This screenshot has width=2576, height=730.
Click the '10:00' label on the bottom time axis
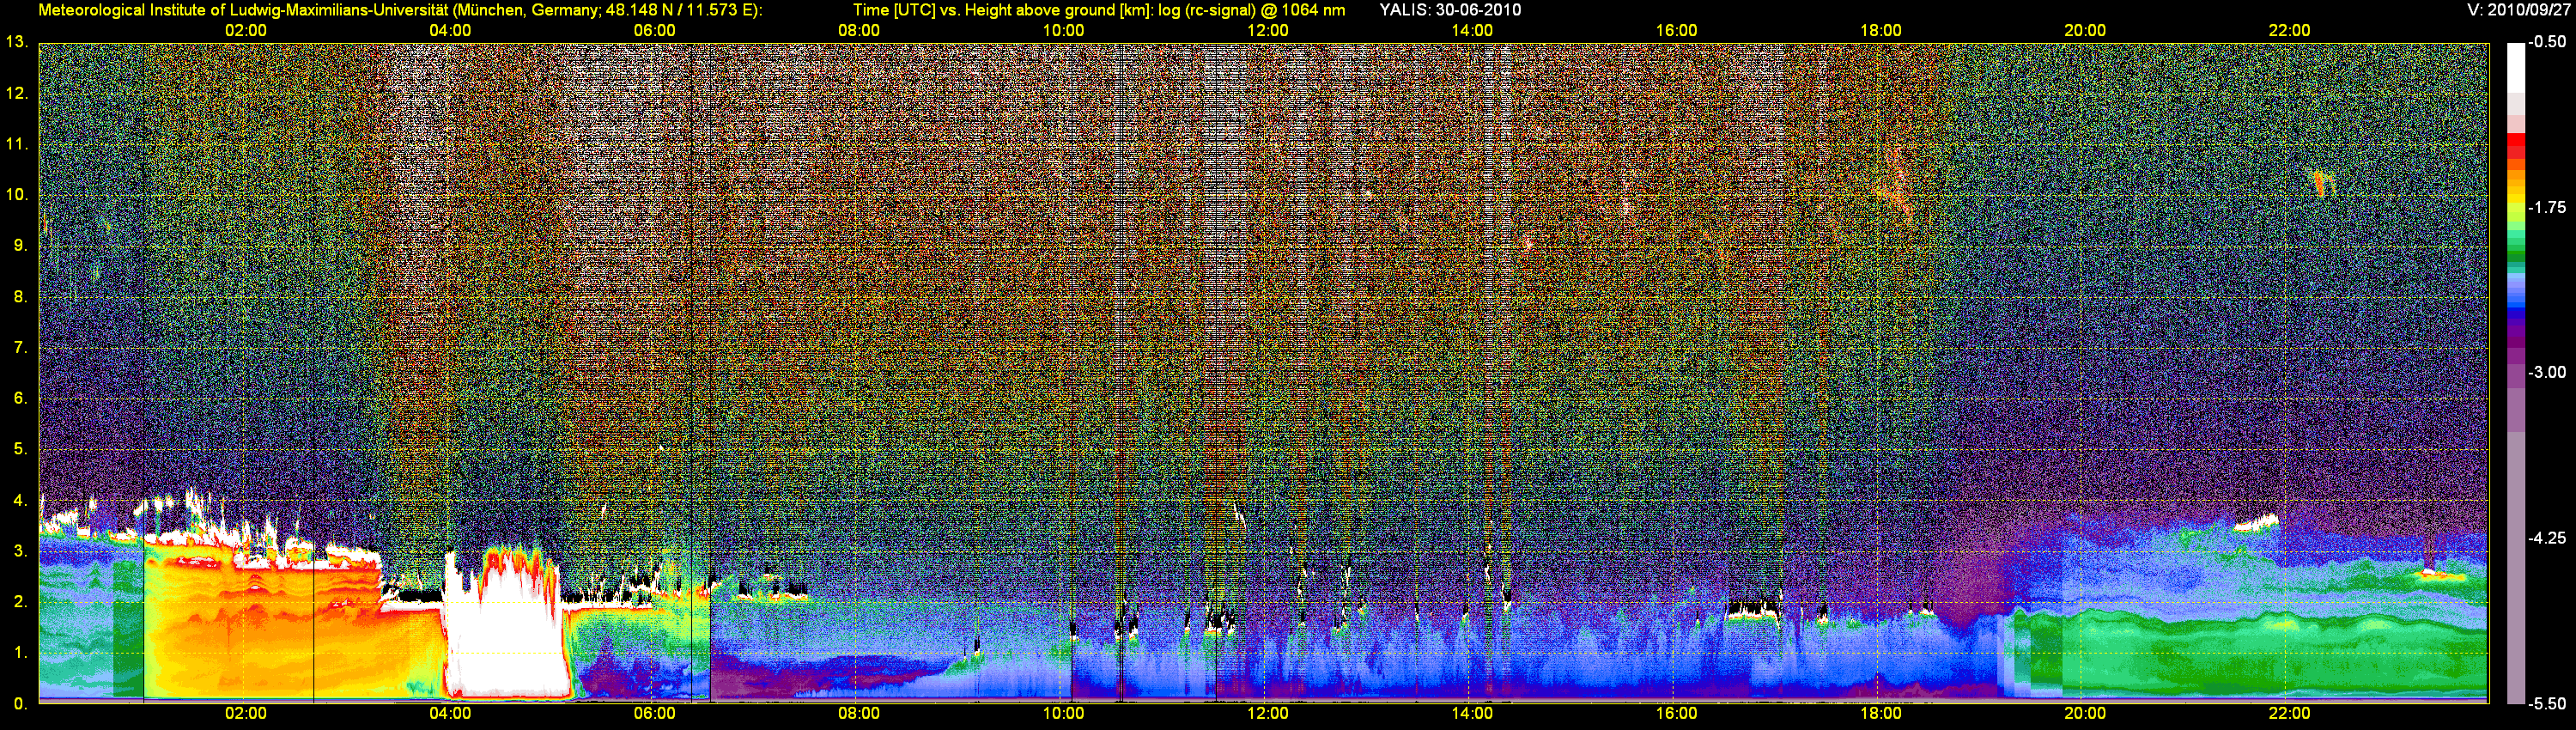[1063, 713]
